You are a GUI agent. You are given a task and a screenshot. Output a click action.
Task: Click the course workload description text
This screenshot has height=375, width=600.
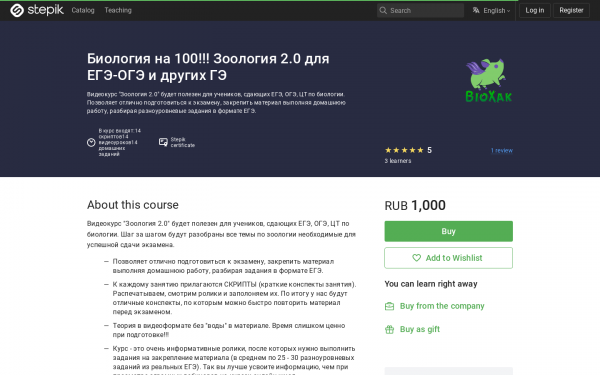(x=119, y=142)
